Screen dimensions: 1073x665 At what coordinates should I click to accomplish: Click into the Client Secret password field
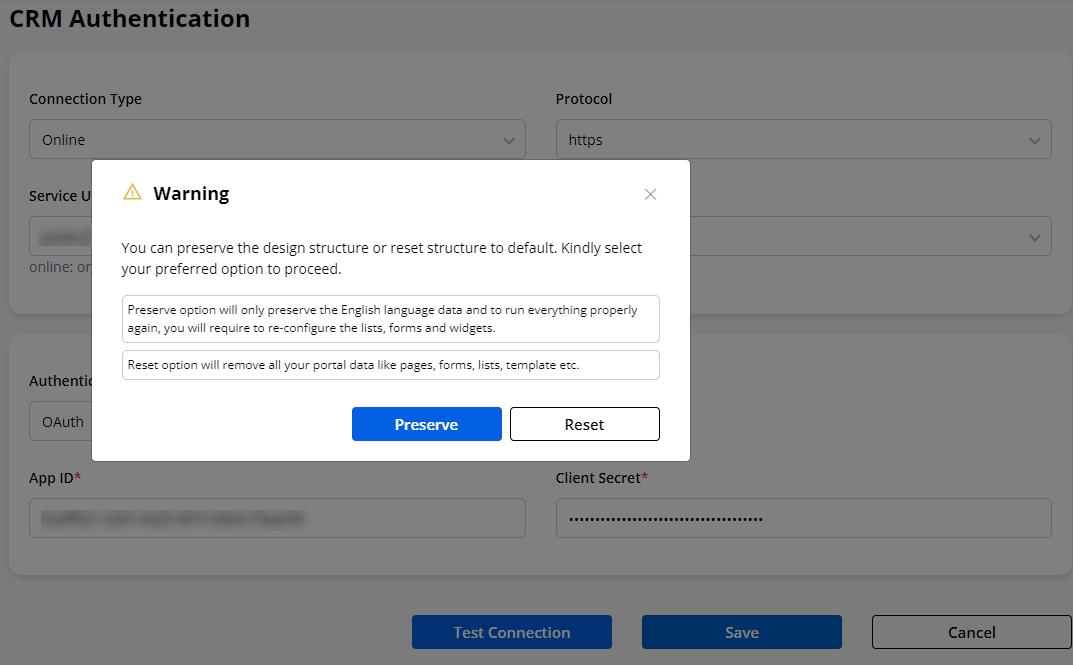803,518
